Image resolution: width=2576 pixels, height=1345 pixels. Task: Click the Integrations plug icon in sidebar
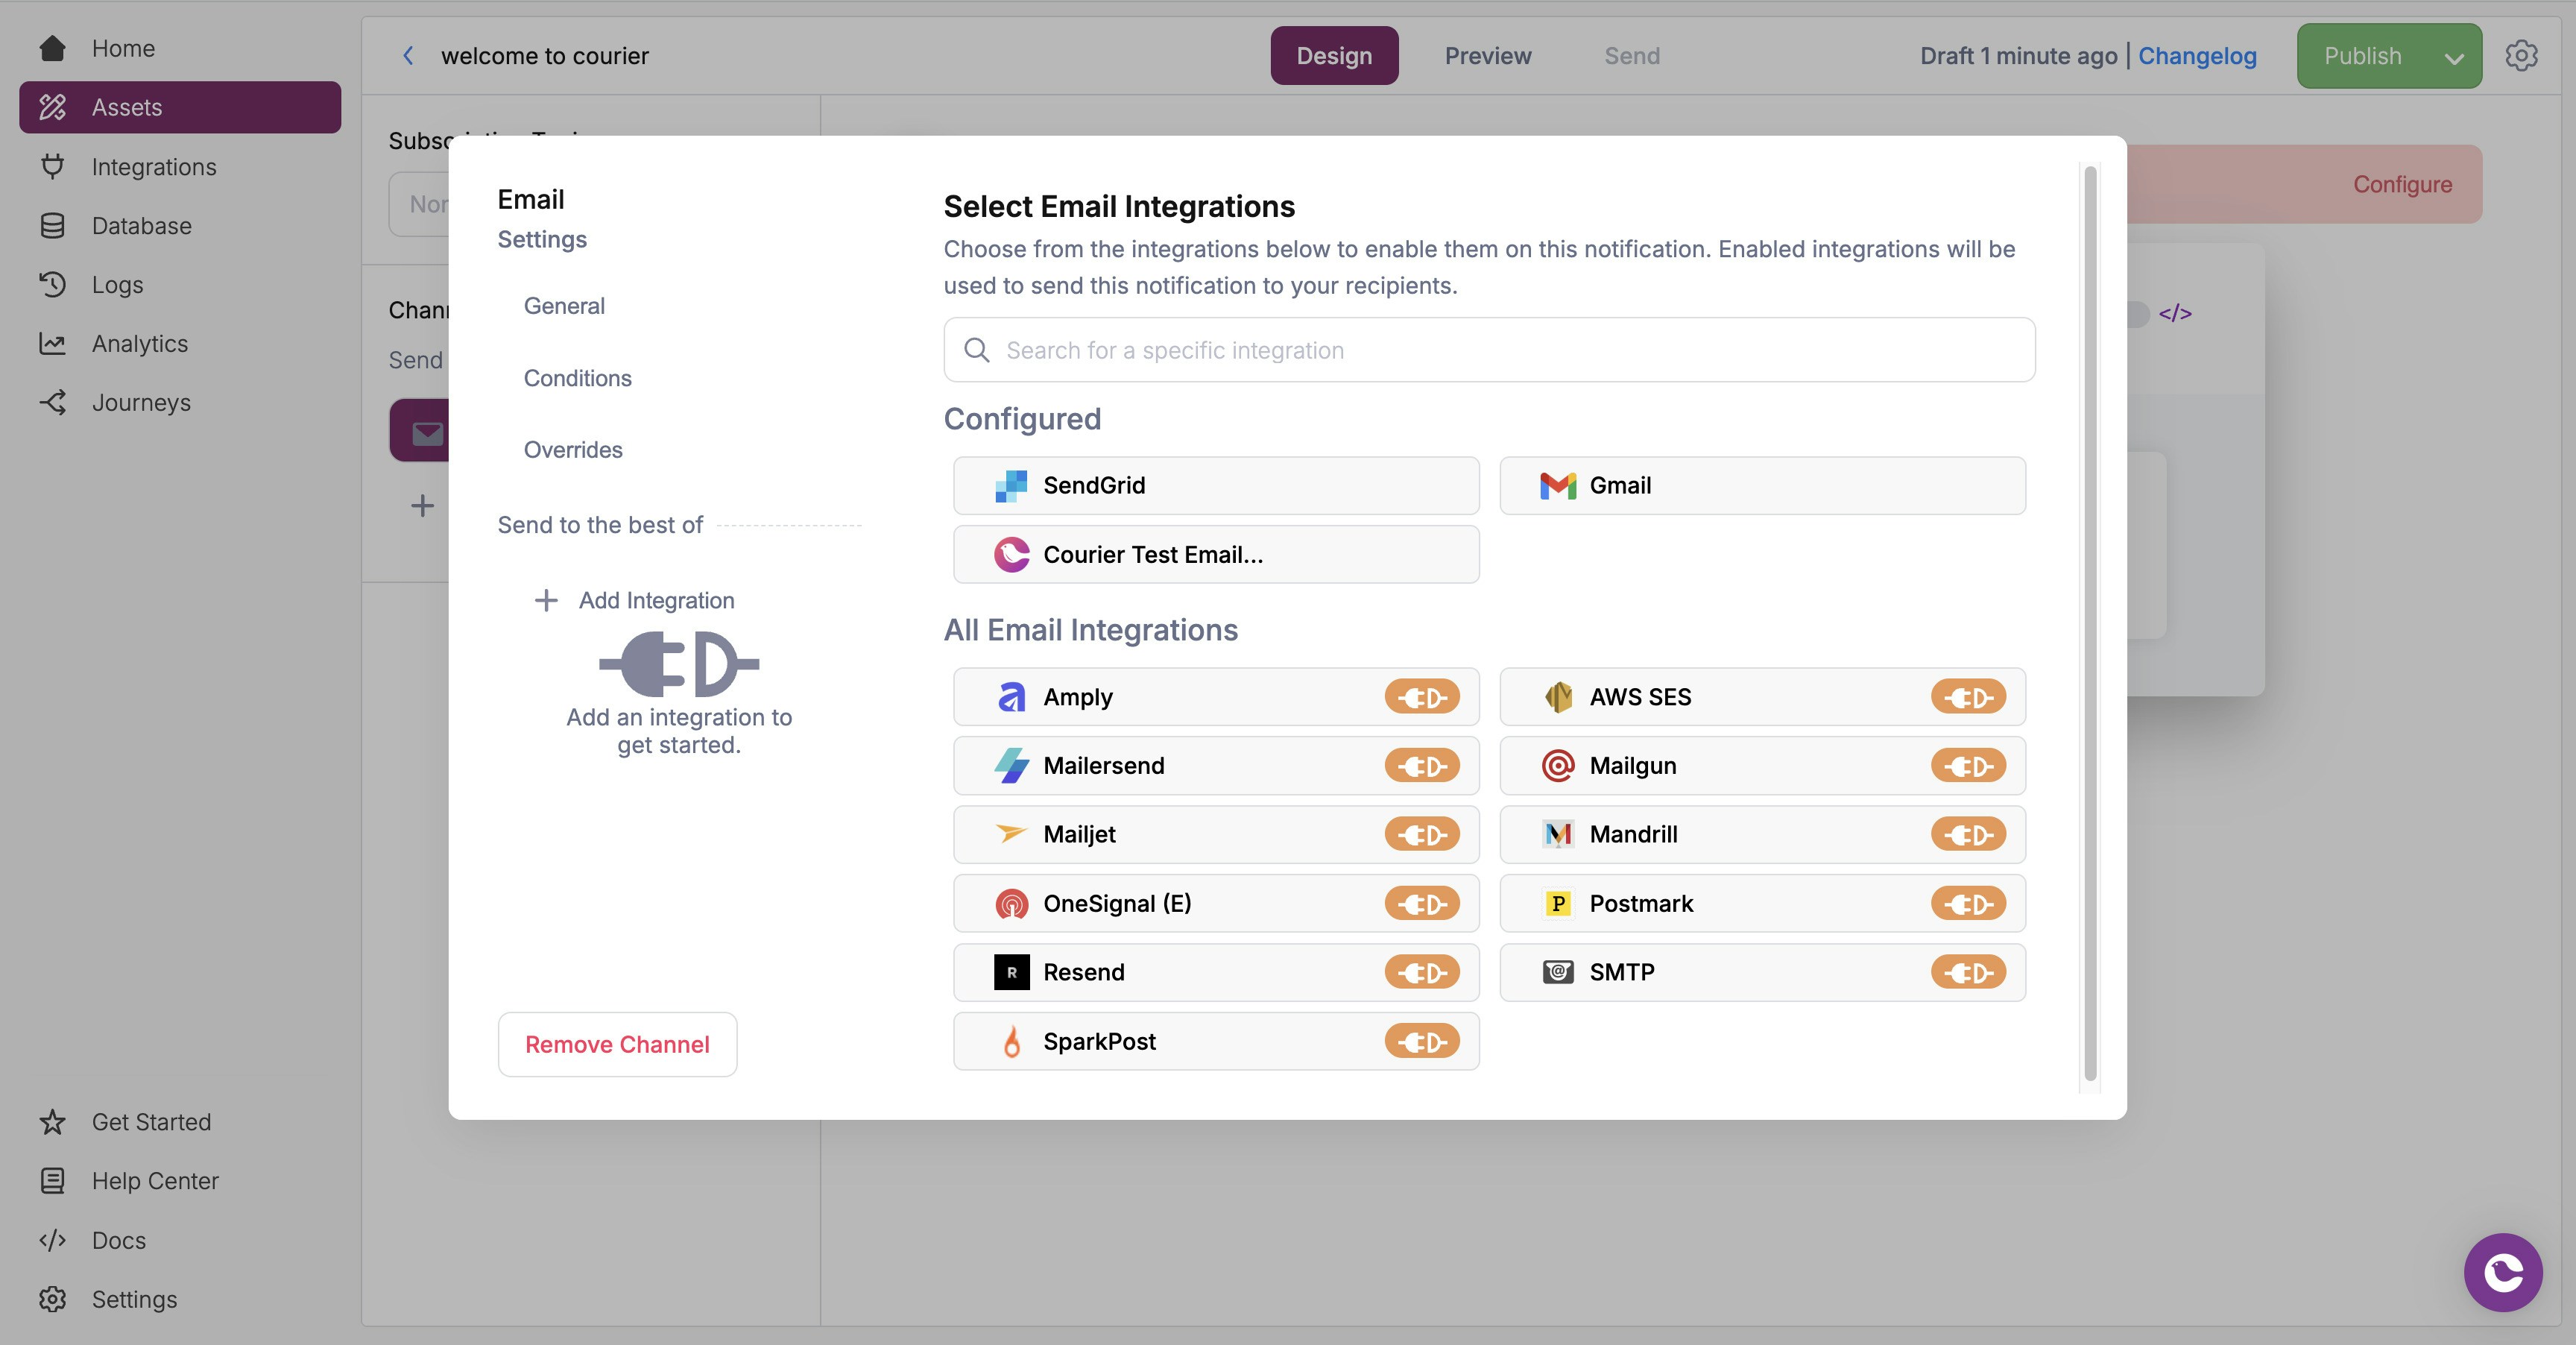[52, 167]
